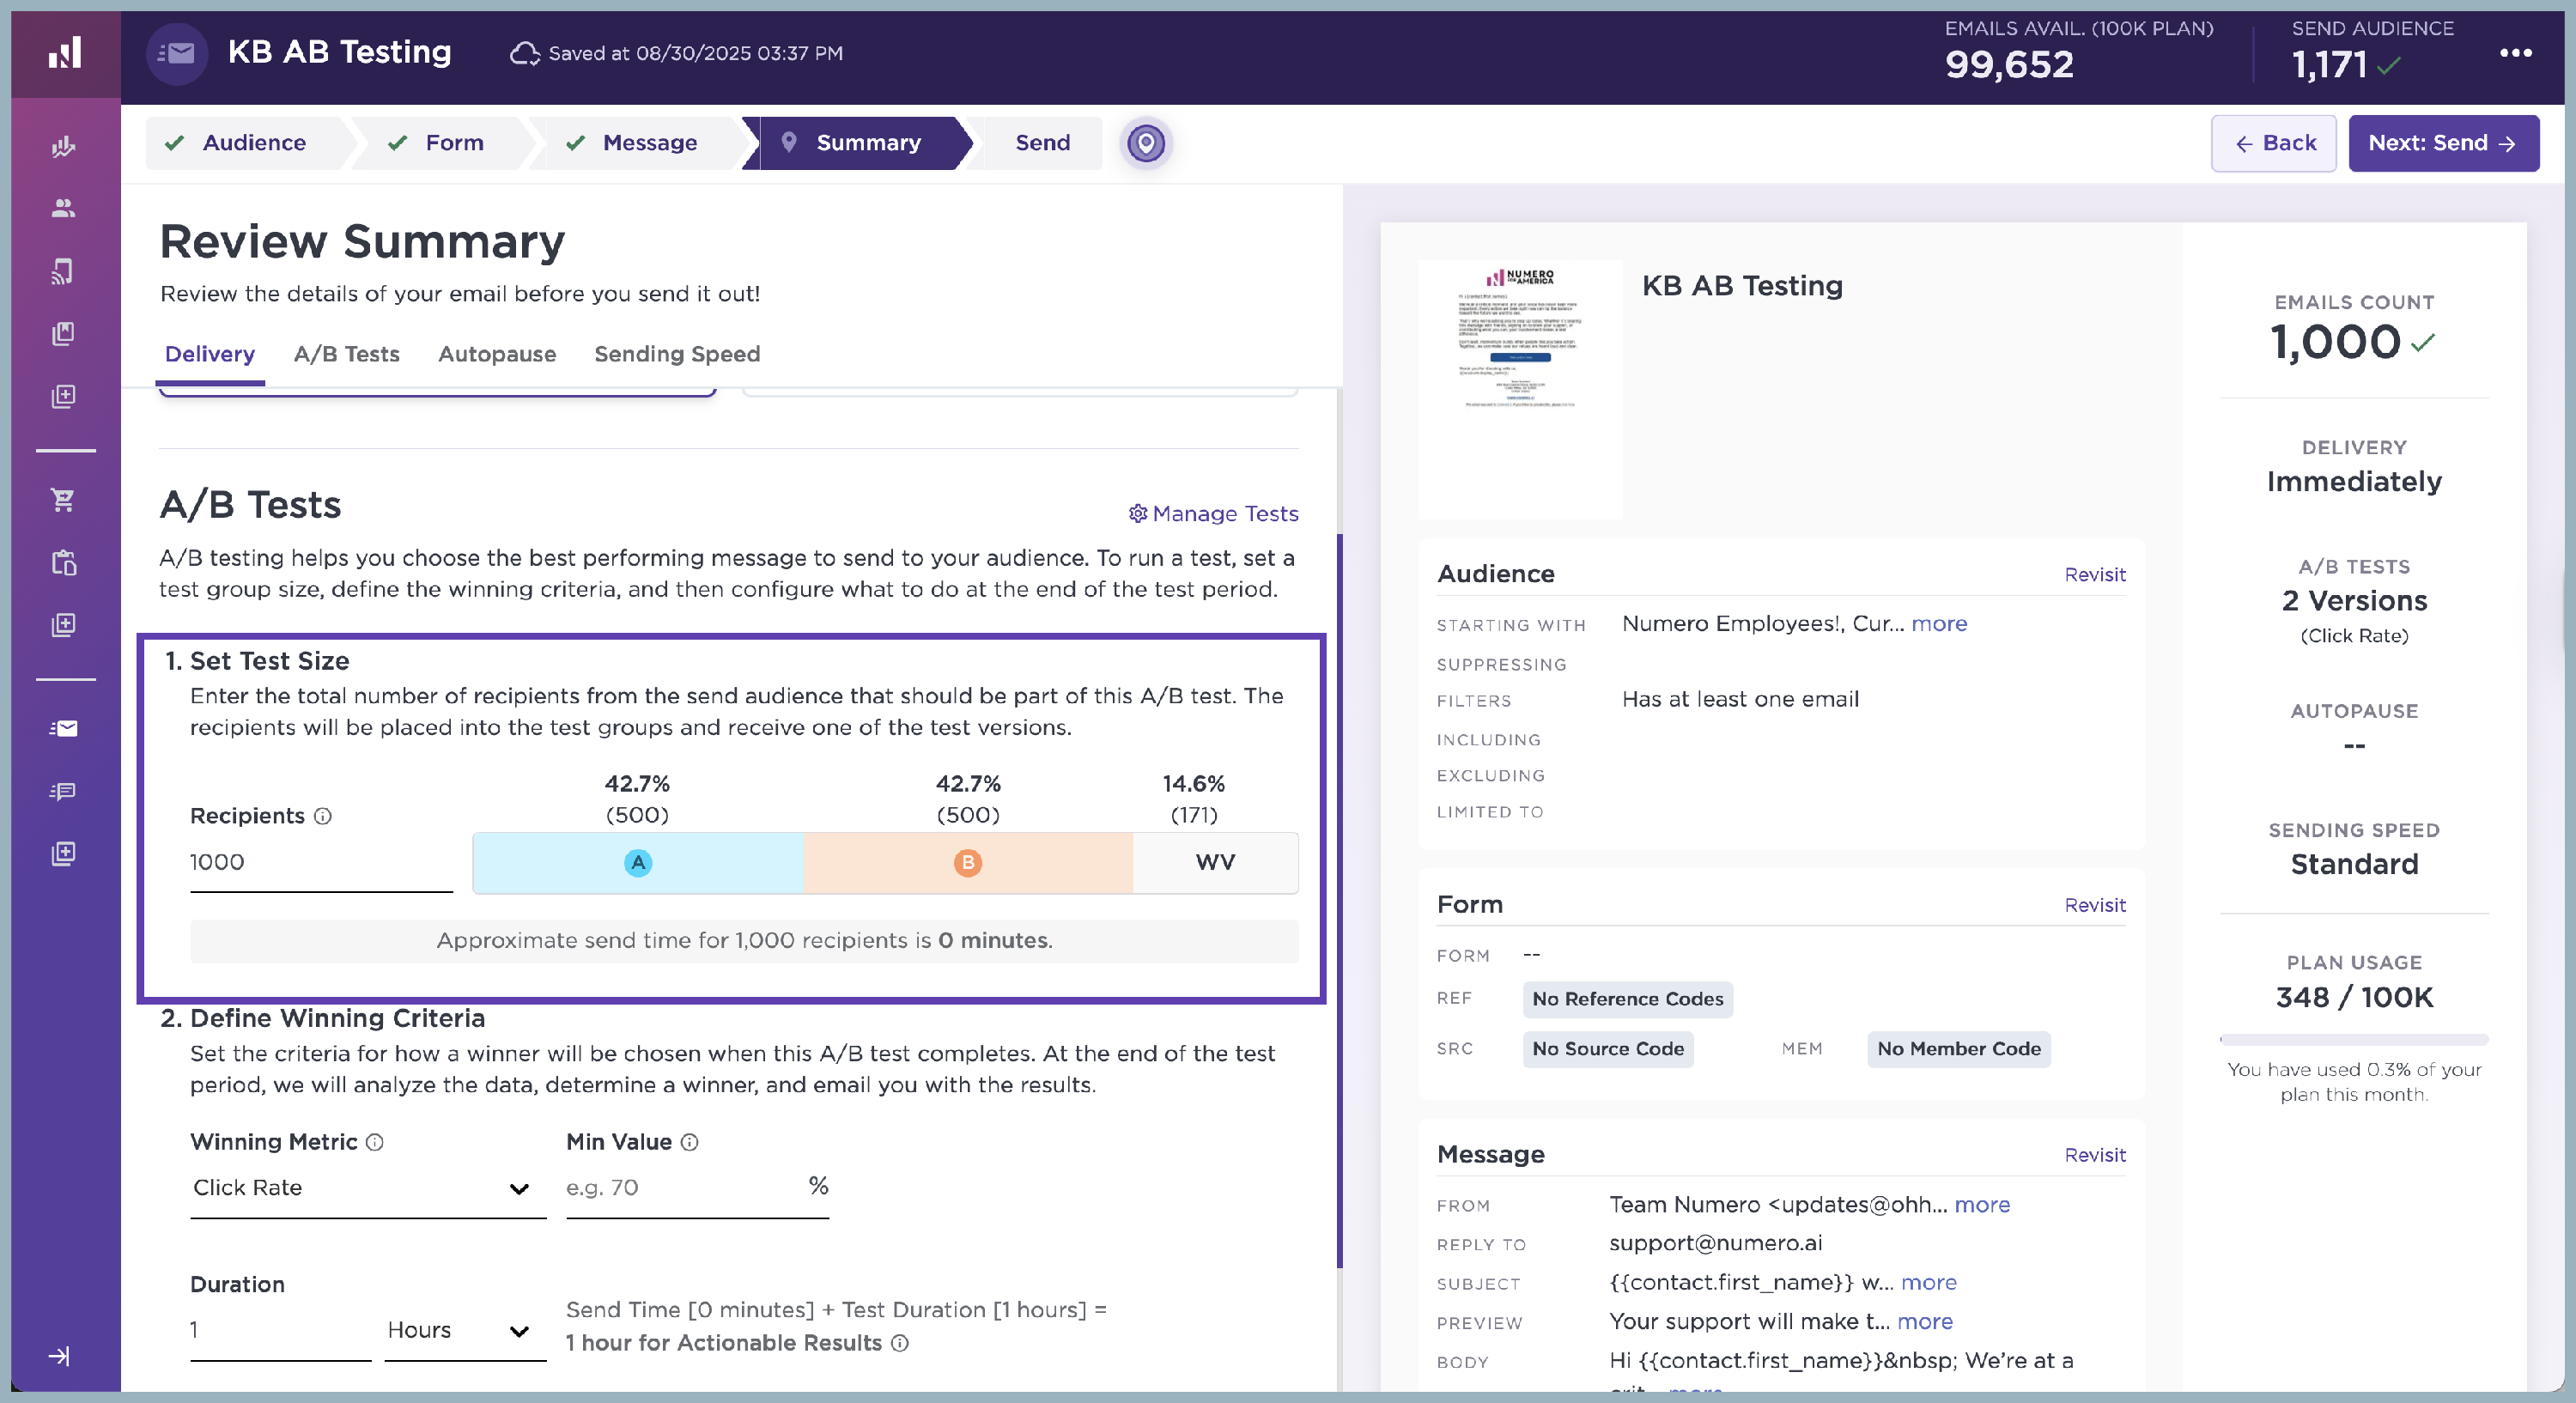Open the analytics chart sidebar icon
Image resolution: width=2576 pixels, height=1403 pixels.
(63, 146)
